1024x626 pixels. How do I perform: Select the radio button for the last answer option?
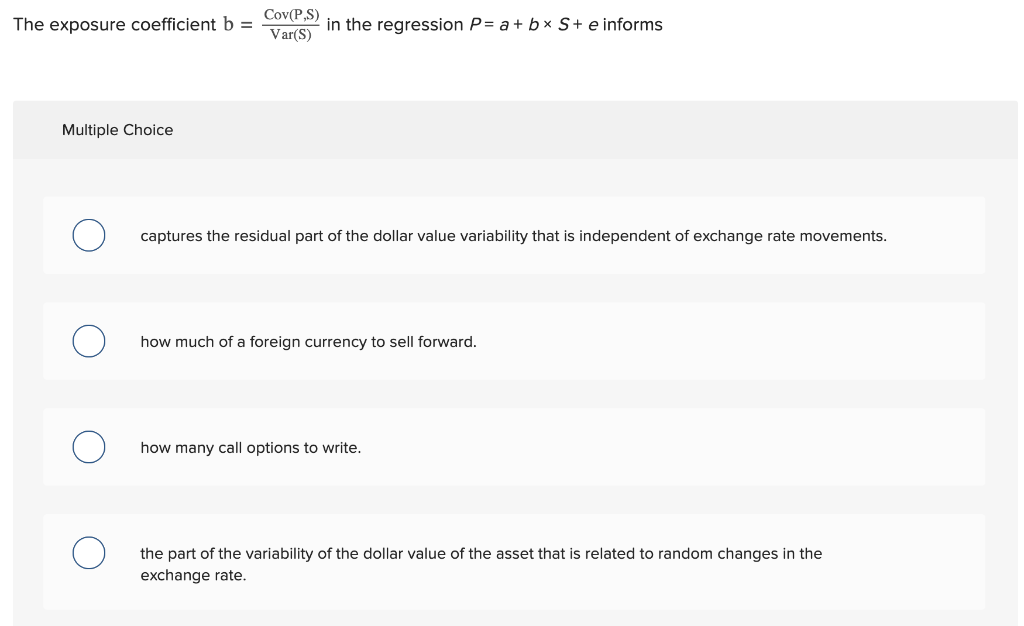coord(88,551)
